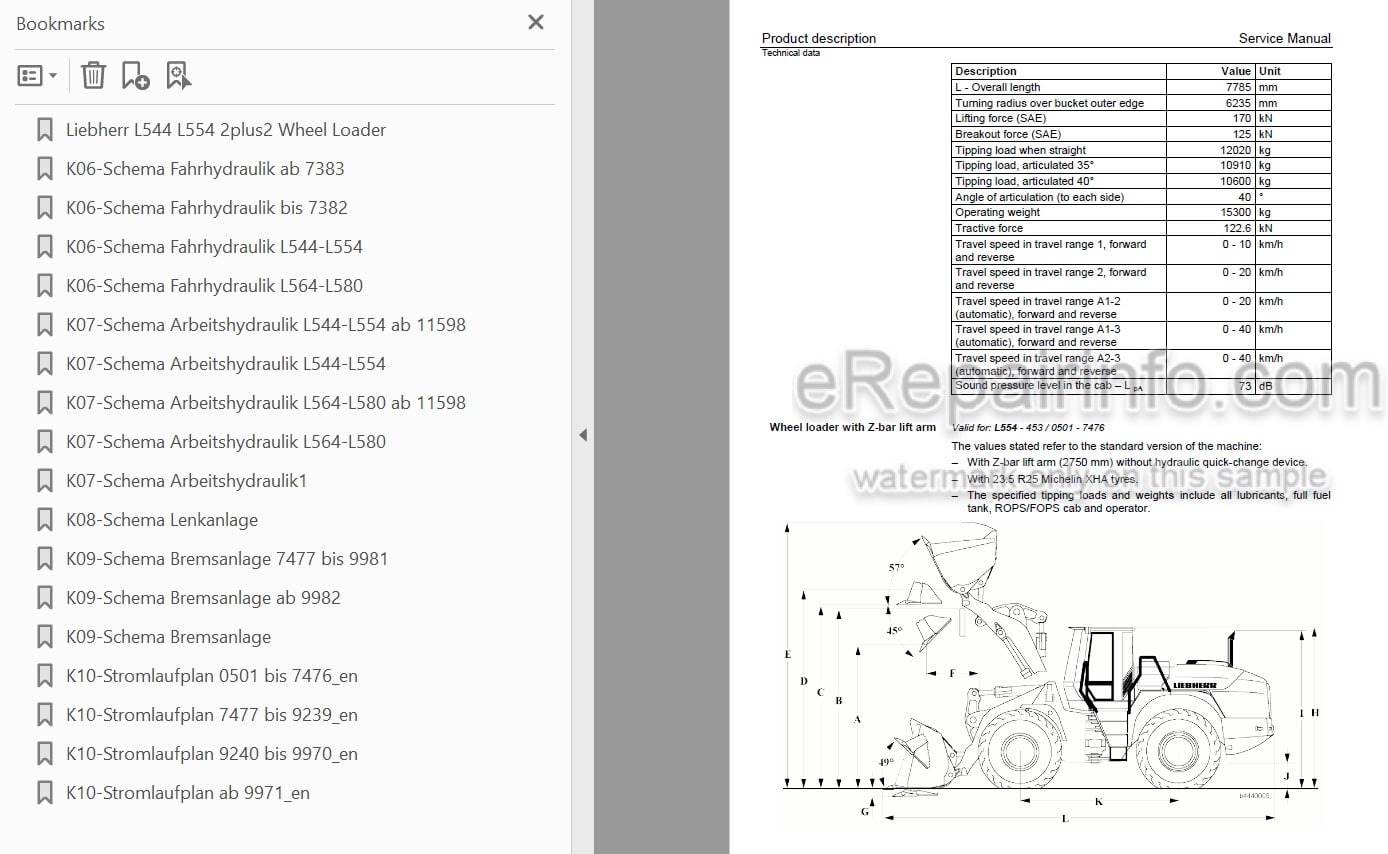Select the K09-Schema Bremsanlage bookmark with no serial range

[168, 637]
